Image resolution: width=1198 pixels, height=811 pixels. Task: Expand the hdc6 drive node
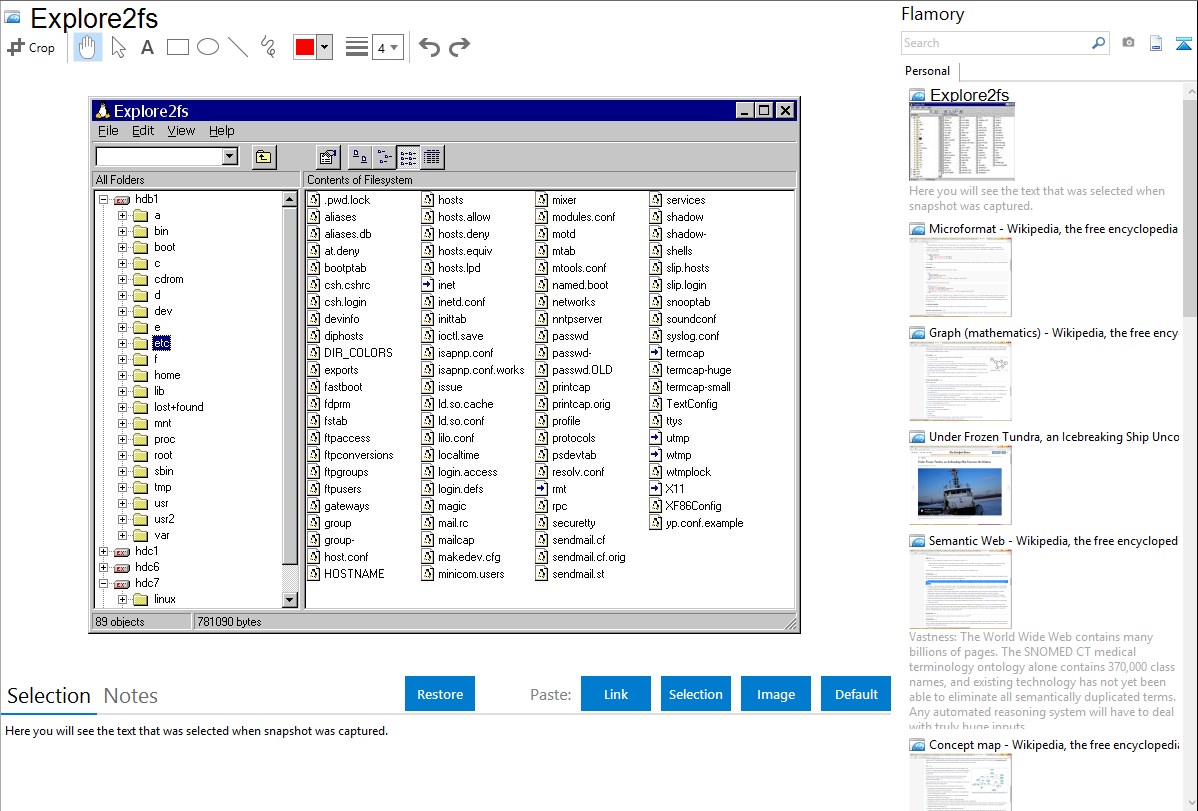pos(103,567)
